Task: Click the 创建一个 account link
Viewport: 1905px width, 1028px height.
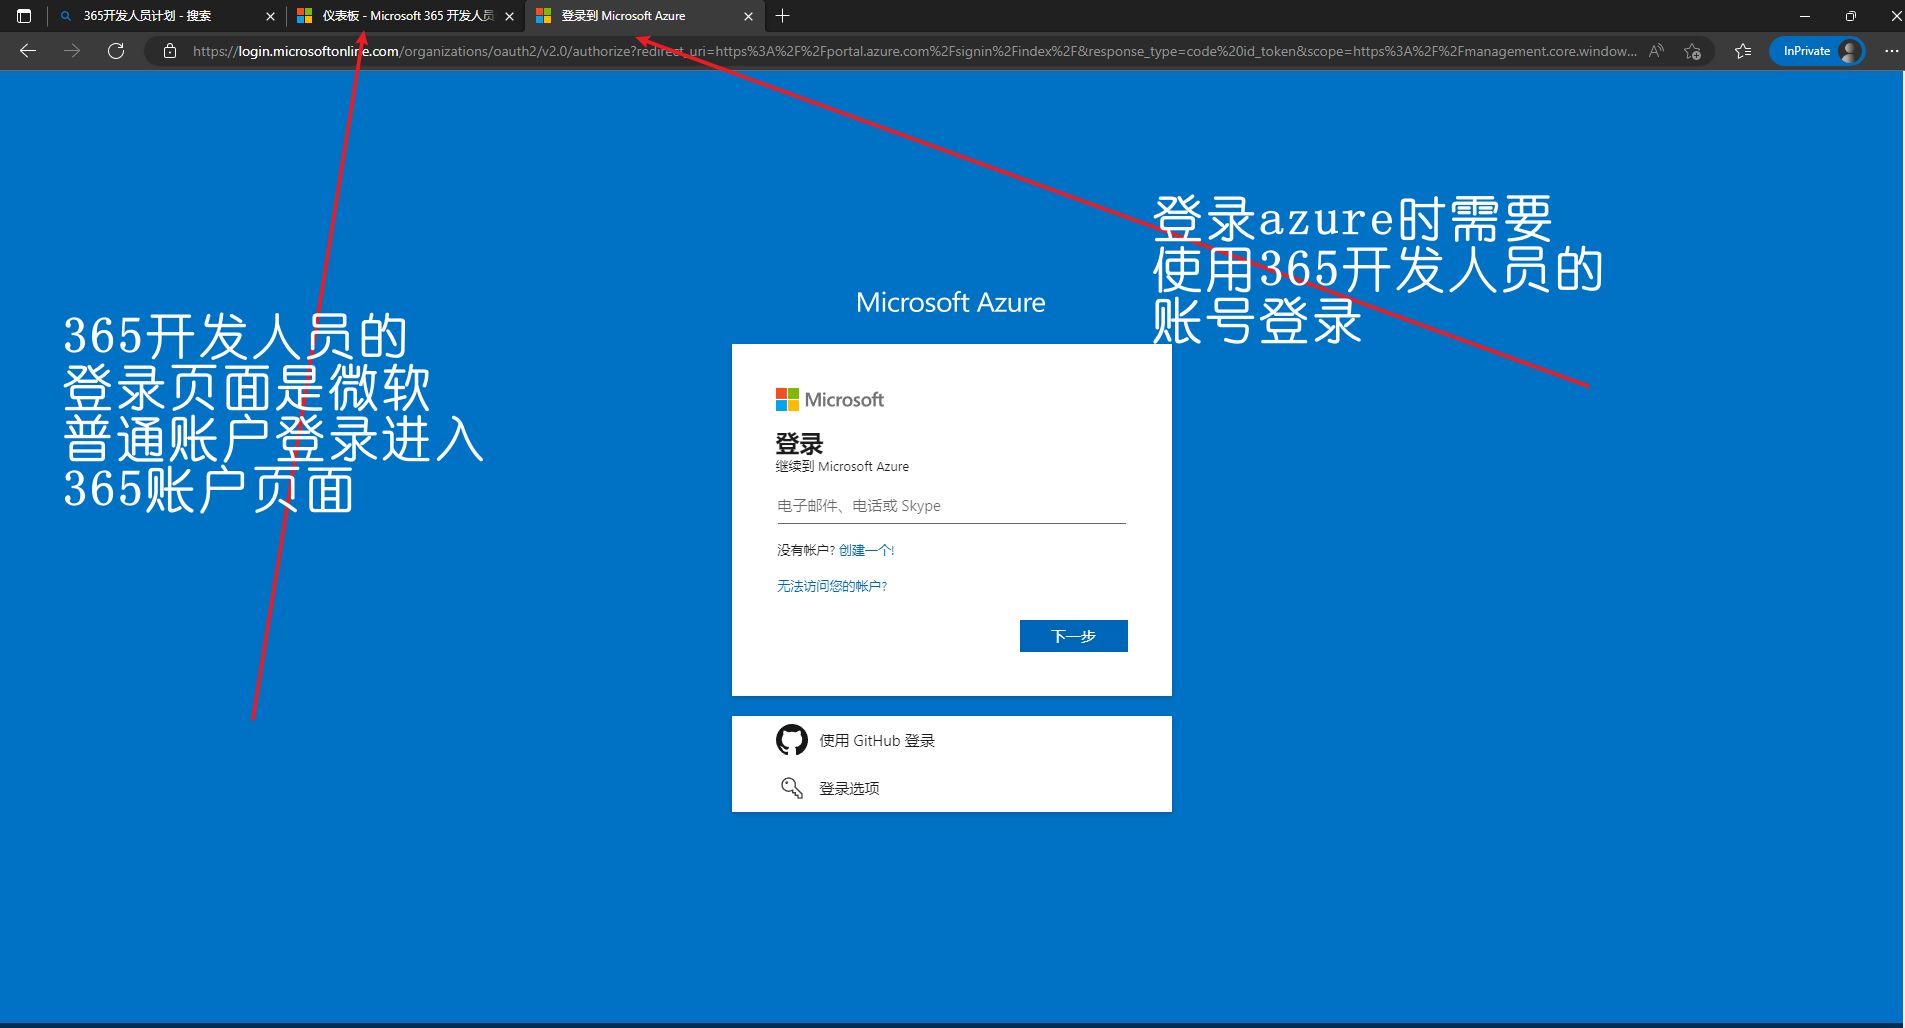Action: coord(866,550)
